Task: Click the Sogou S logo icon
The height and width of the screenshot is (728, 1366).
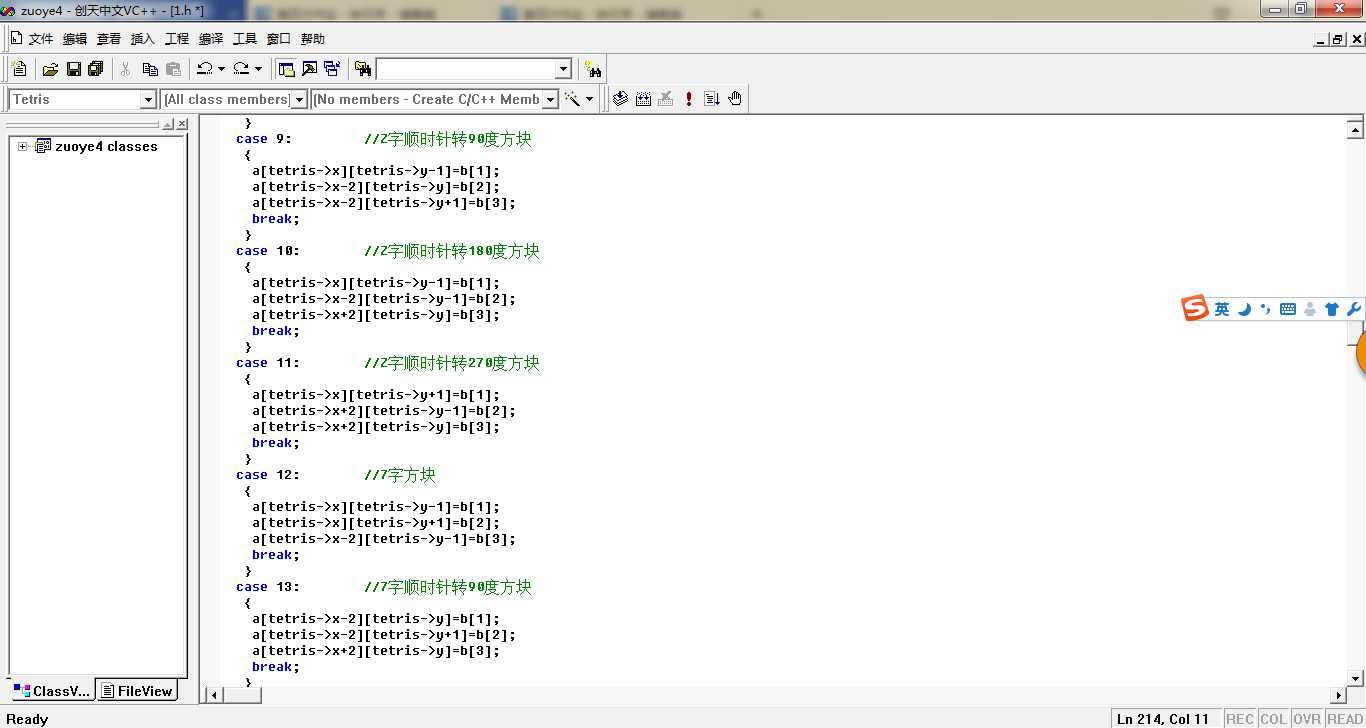Action: point(1195,309)
